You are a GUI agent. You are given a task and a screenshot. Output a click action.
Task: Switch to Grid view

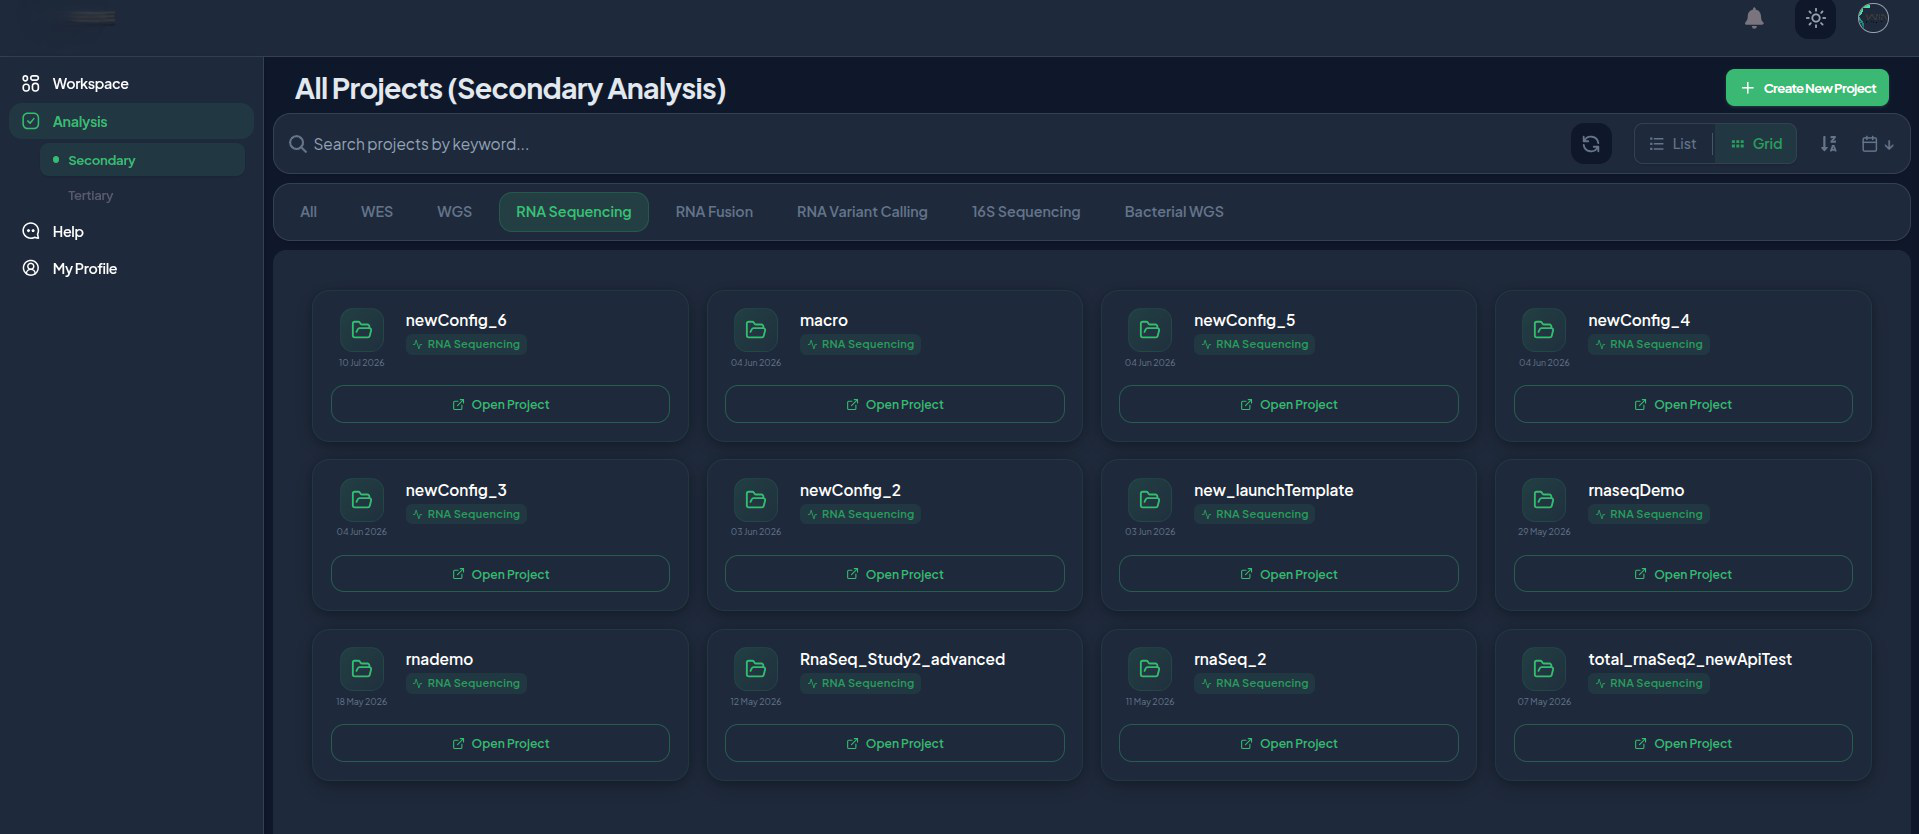click(x=1756, y=144)
